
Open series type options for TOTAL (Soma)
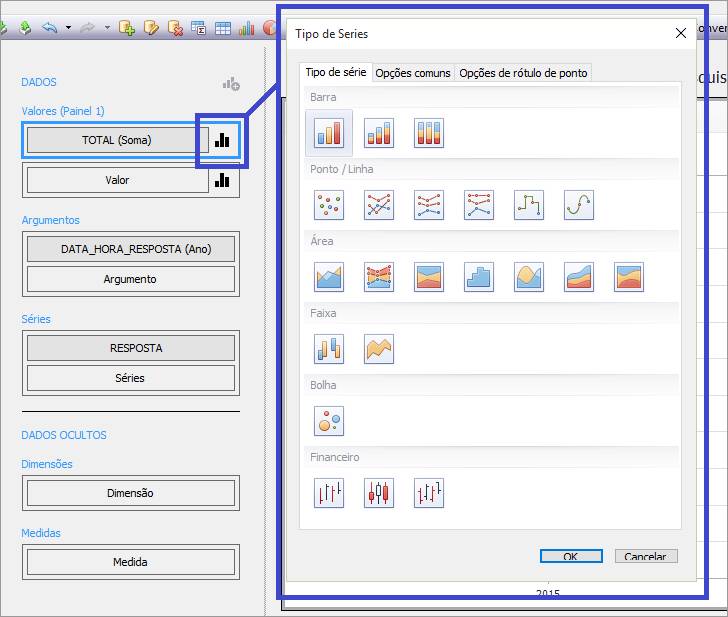pos(222,140)
